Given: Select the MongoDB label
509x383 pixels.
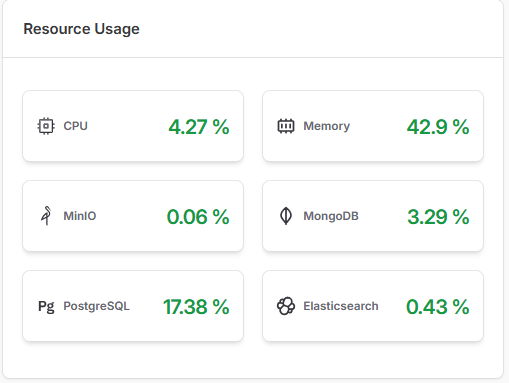Looking at the screenshot, I should click(x=331, y=216).
